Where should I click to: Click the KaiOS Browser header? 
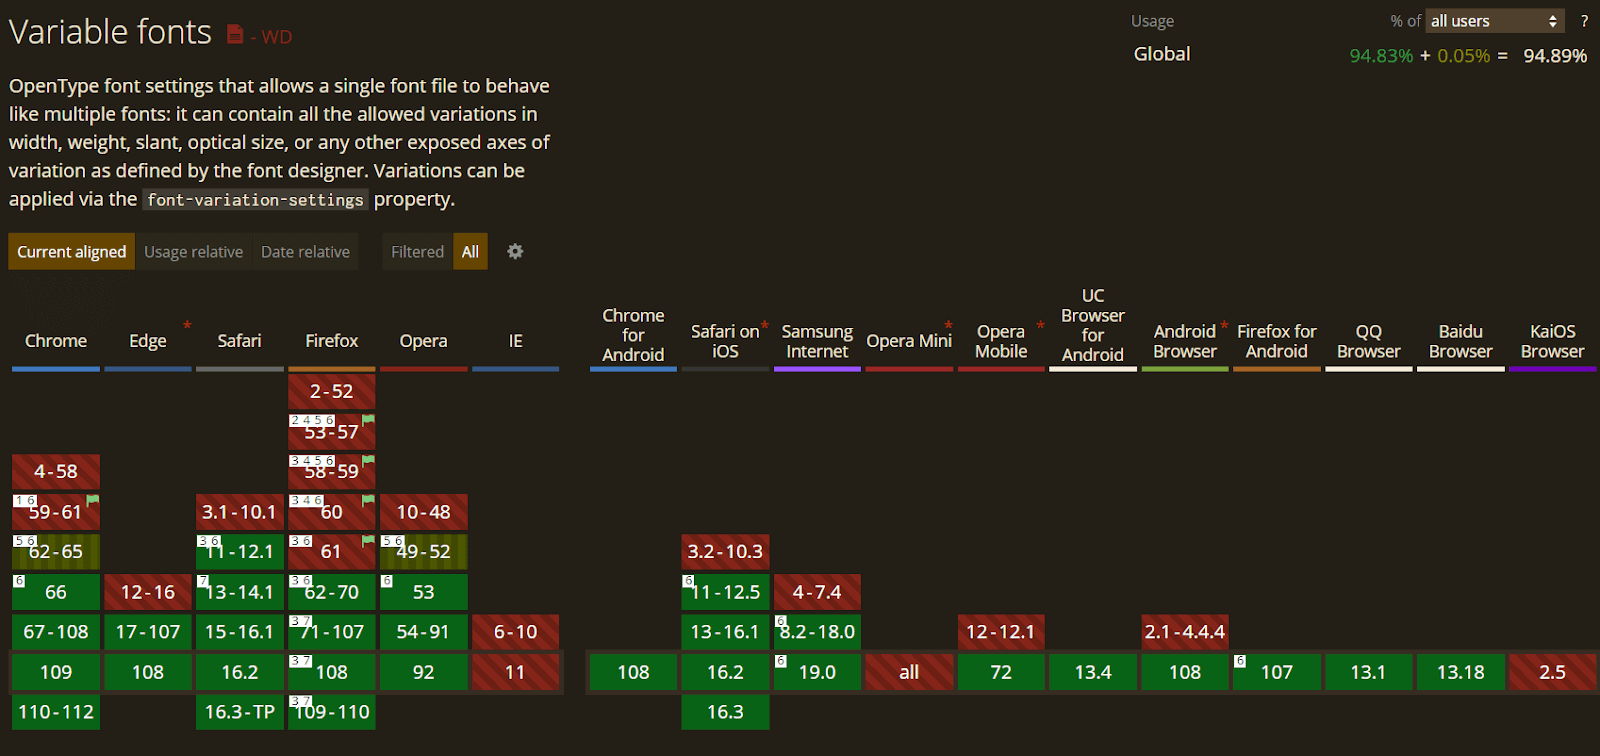point(1553,341)
